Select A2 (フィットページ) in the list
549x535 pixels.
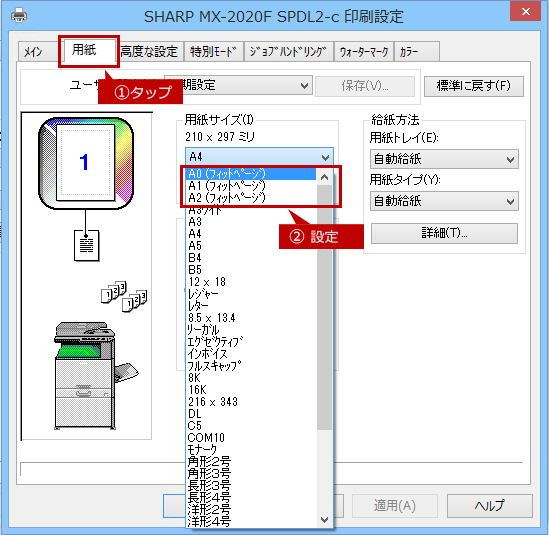coord(251,198)
